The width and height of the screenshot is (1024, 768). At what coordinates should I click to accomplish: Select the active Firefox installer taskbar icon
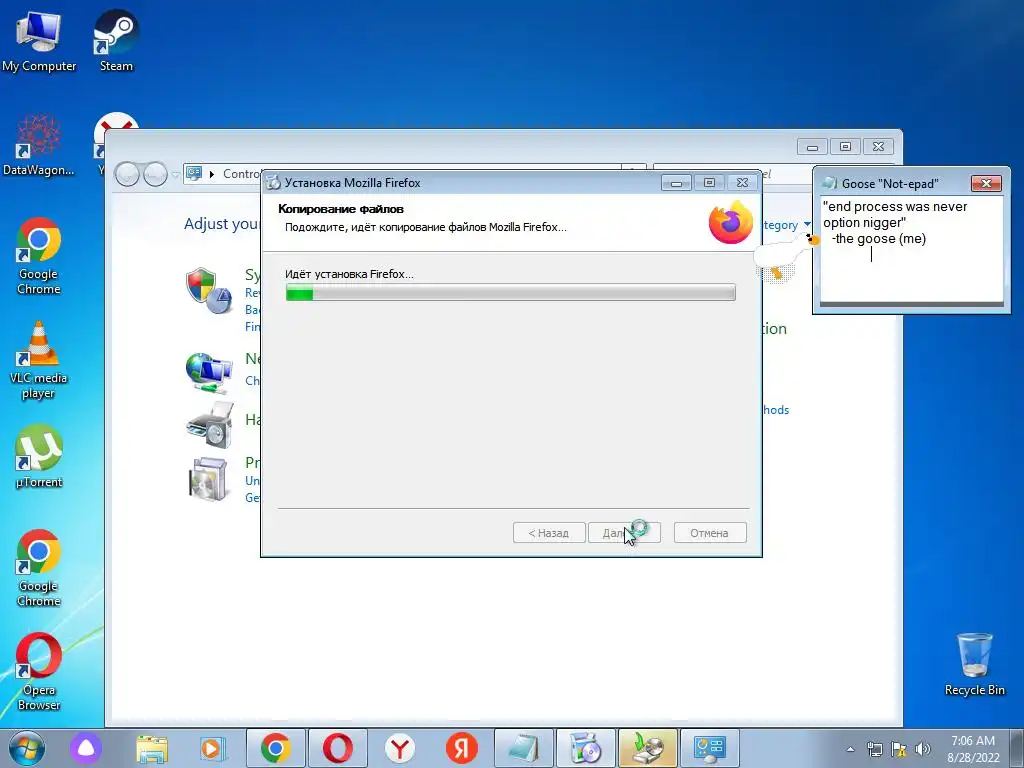point(648,748)
